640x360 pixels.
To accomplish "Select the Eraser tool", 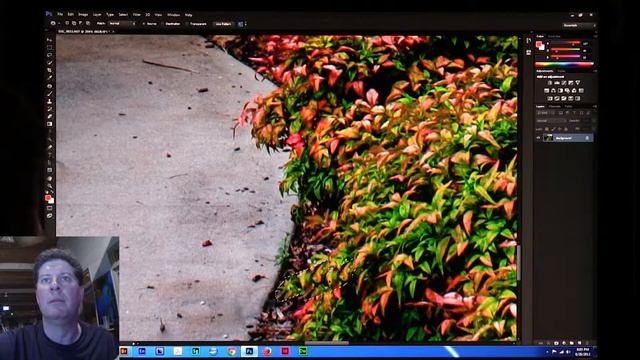I will tap(50, 117).
